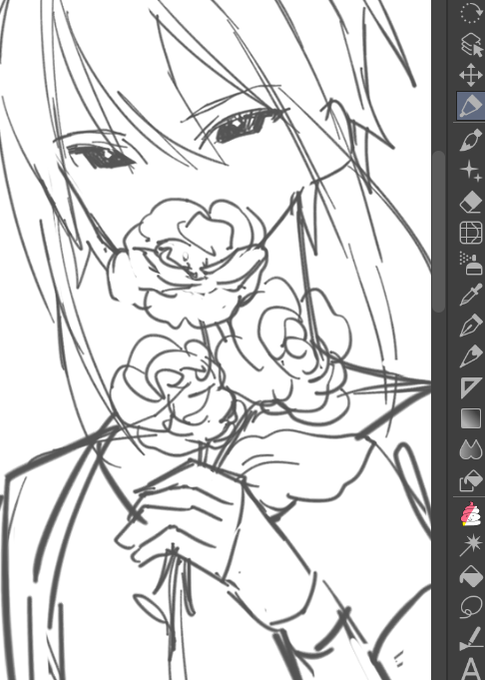
Task: Select the Blend droplets tool
Action: (470, 450)
